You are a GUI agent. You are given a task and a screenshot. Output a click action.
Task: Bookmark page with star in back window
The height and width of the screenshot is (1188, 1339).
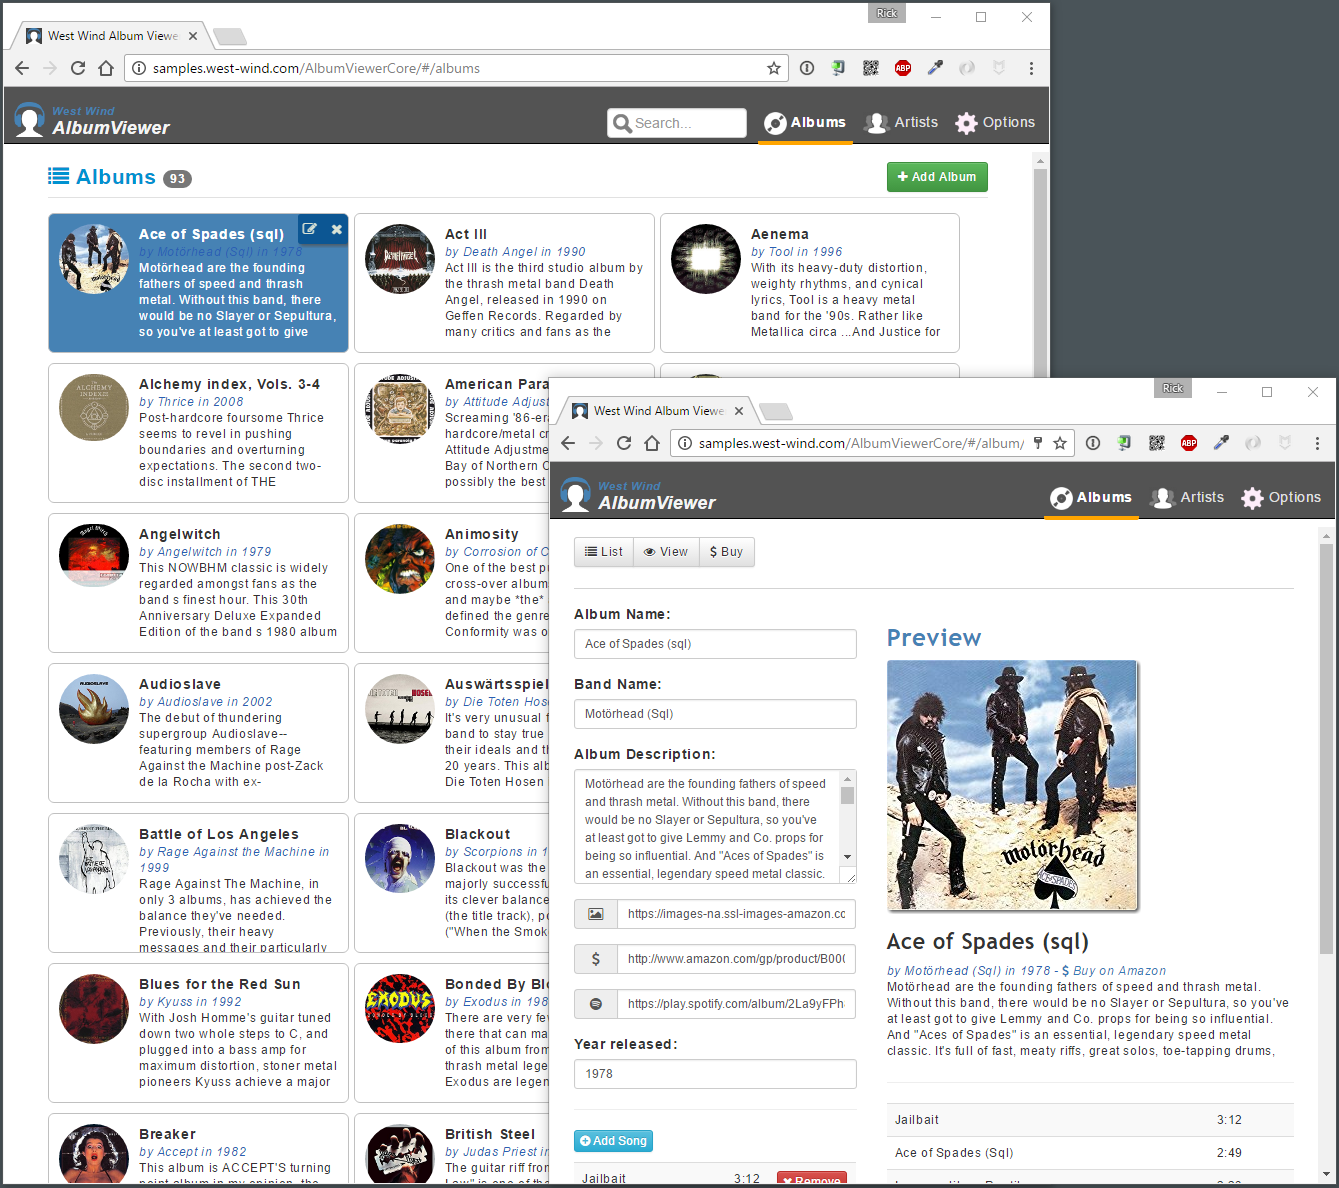(773, 68)
